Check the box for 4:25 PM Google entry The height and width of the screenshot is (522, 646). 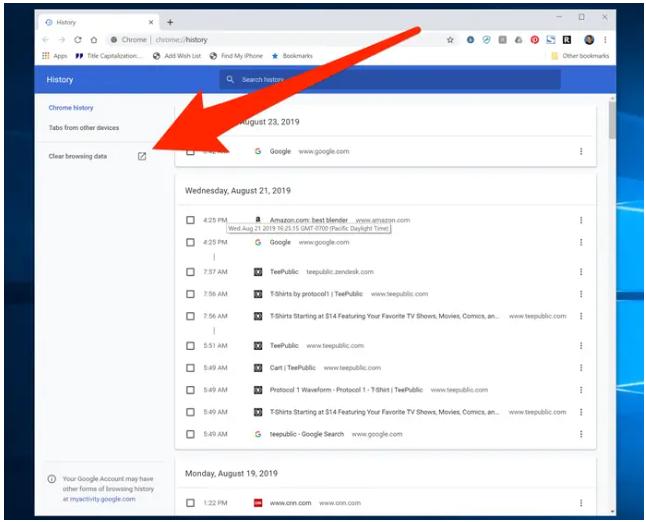click(x=190, y=242)
